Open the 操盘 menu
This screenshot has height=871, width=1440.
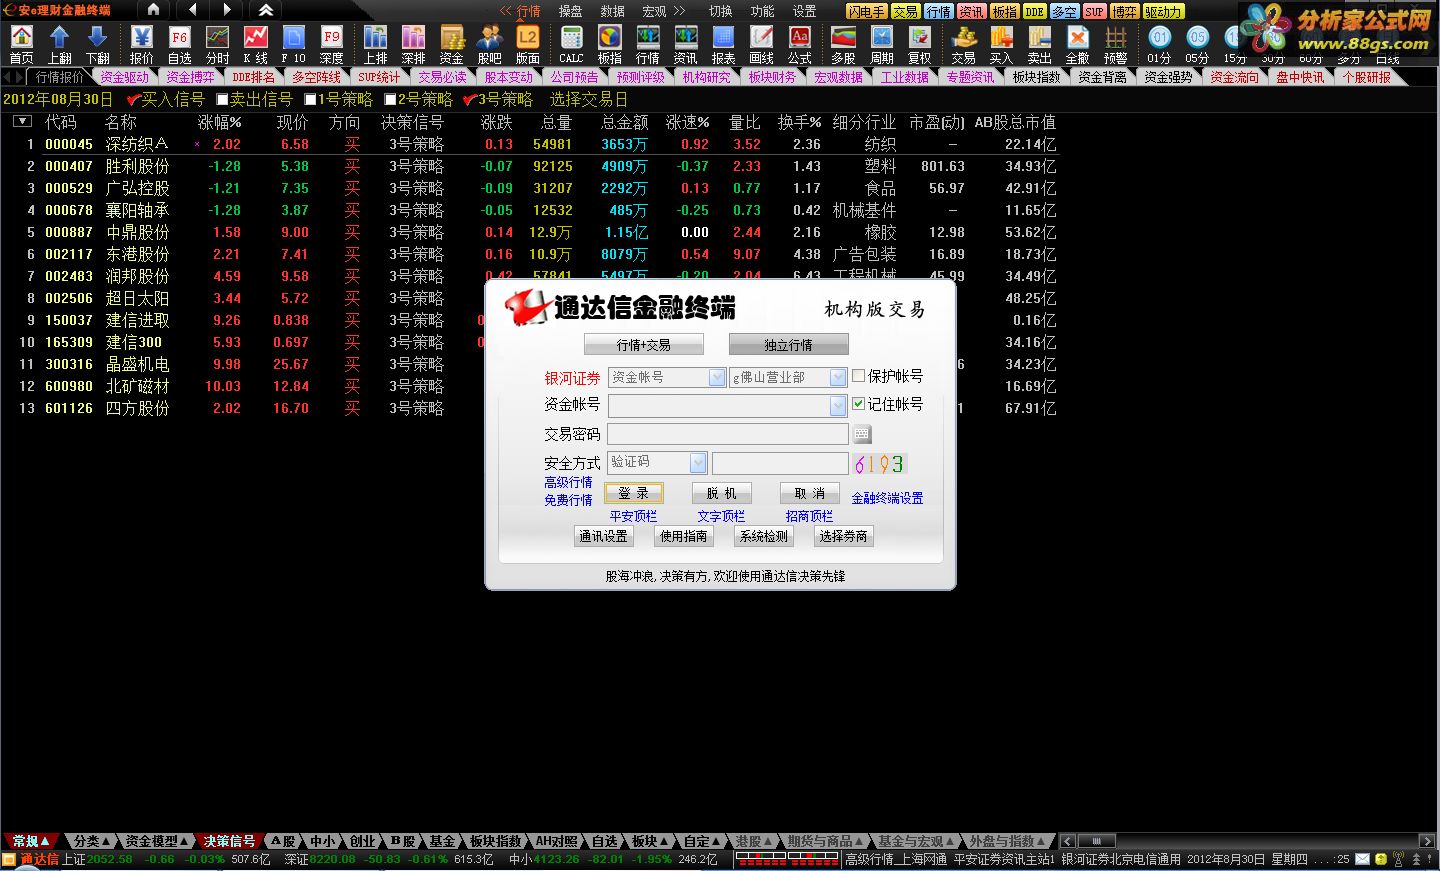click(570, 11)
